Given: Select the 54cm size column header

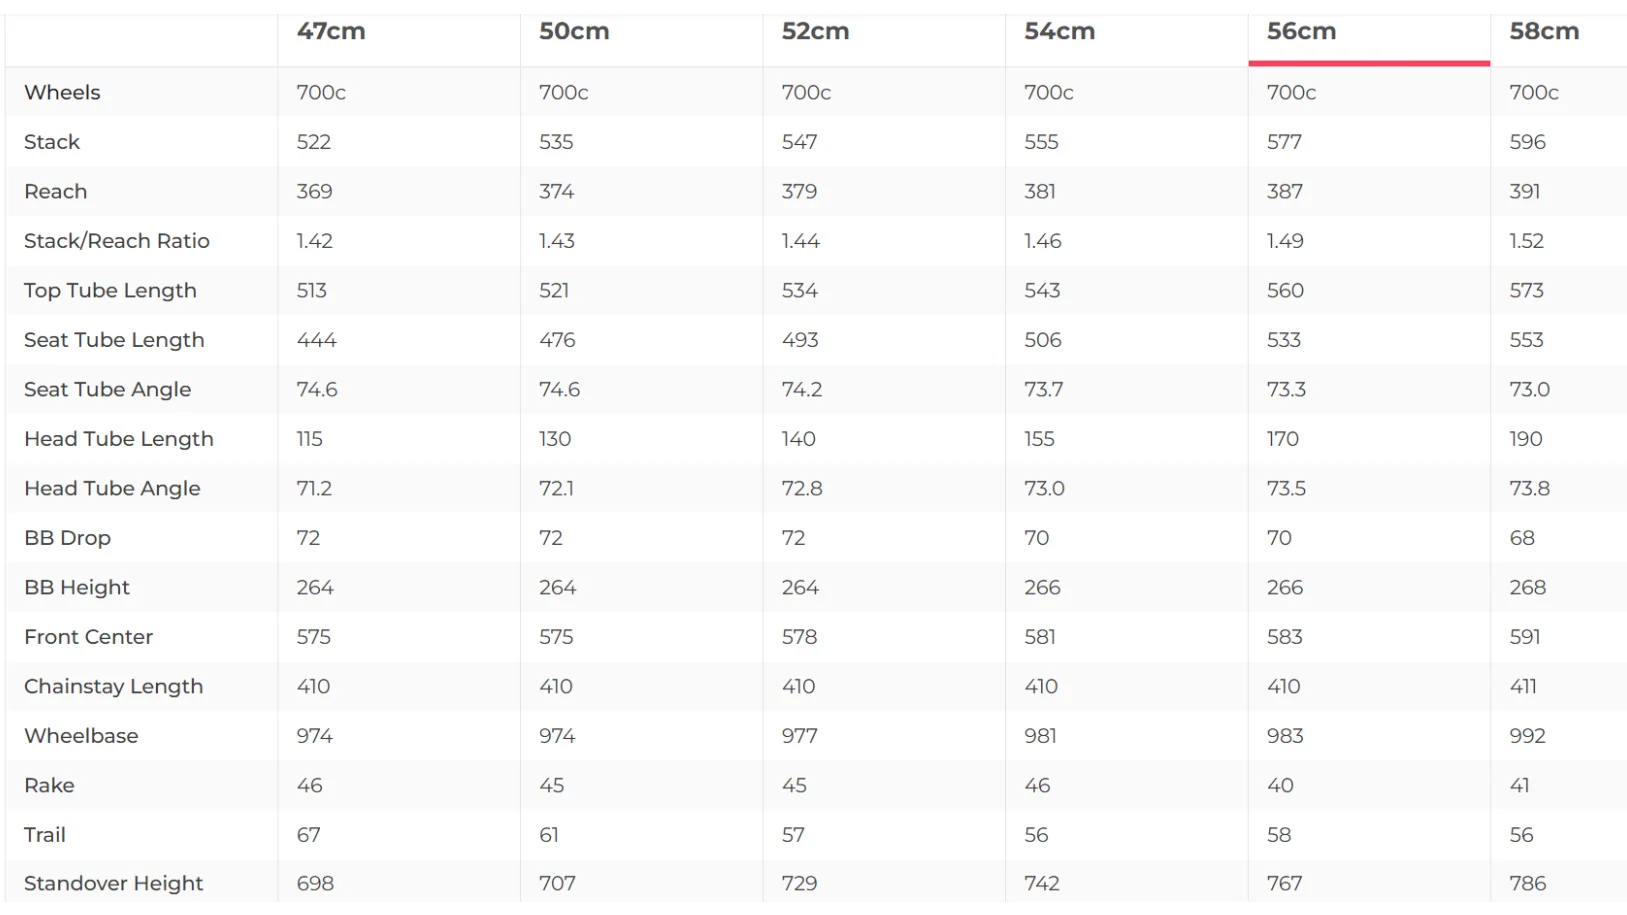Looking at the screenshot, I should 1059,31.
